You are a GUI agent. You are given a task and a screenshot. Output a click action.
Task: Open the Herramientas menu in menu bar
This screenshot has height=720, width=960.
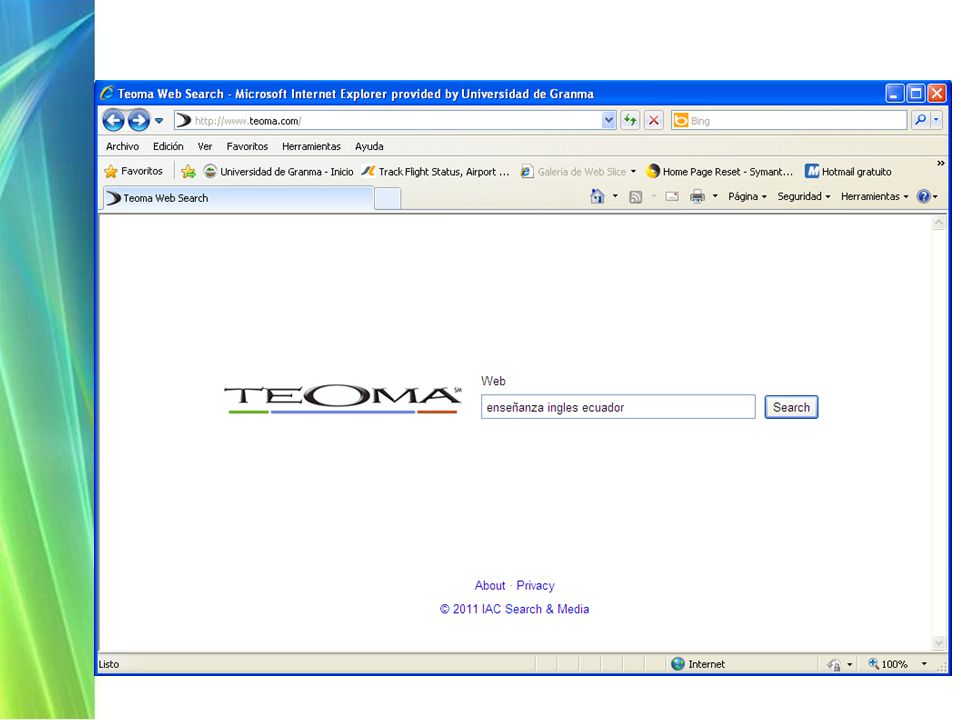point(311,146)
